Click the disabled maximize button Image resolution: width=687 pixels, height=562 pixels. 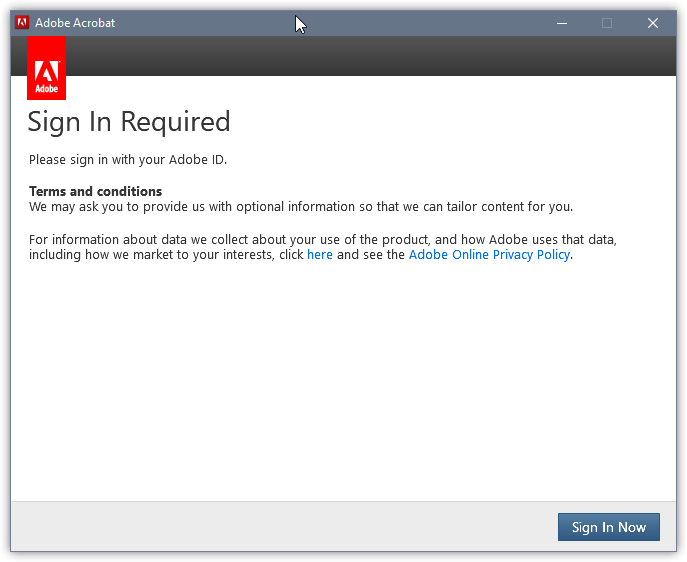click(607, 23)
